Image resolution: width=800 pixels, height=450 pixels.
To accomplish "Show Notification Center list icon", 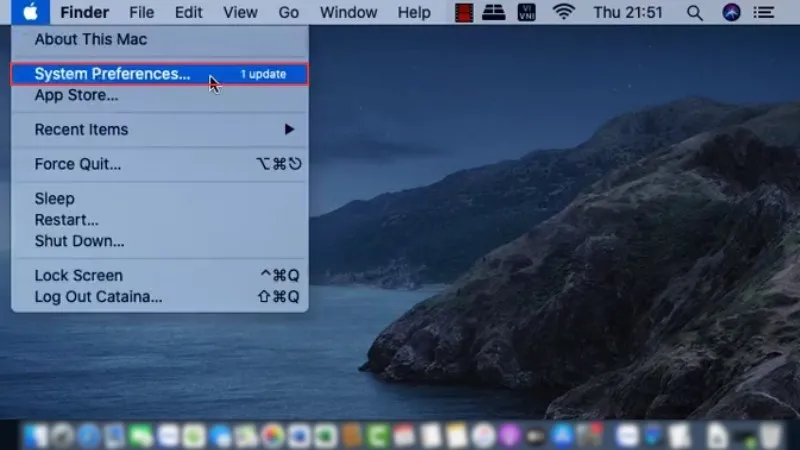I will [766, 13].
